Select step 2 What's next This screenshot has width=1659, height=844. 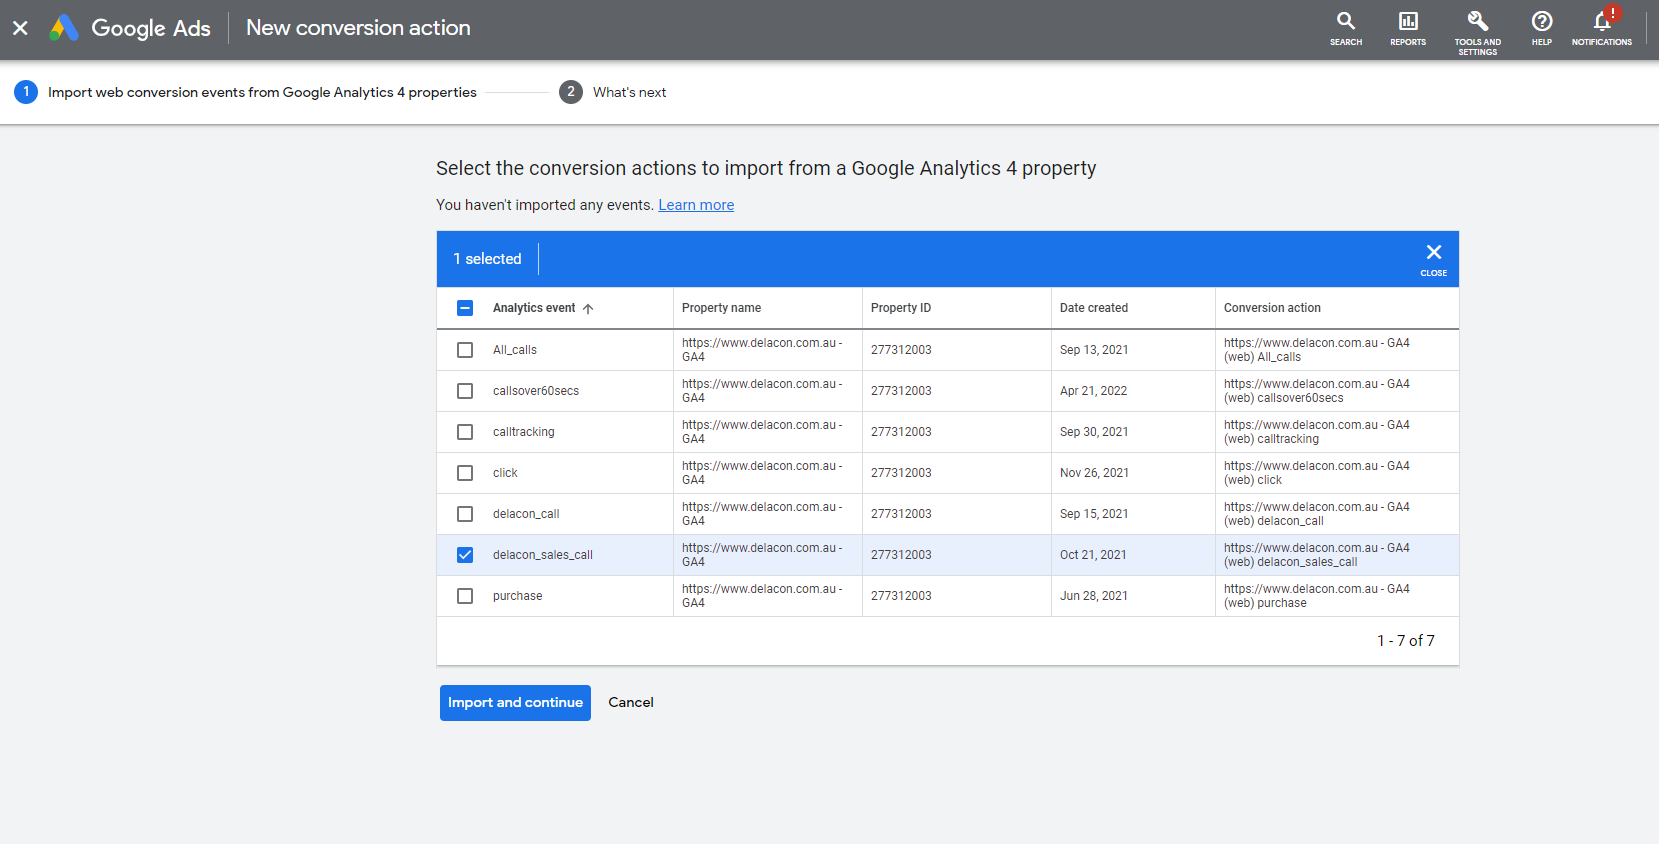(613, 92)
